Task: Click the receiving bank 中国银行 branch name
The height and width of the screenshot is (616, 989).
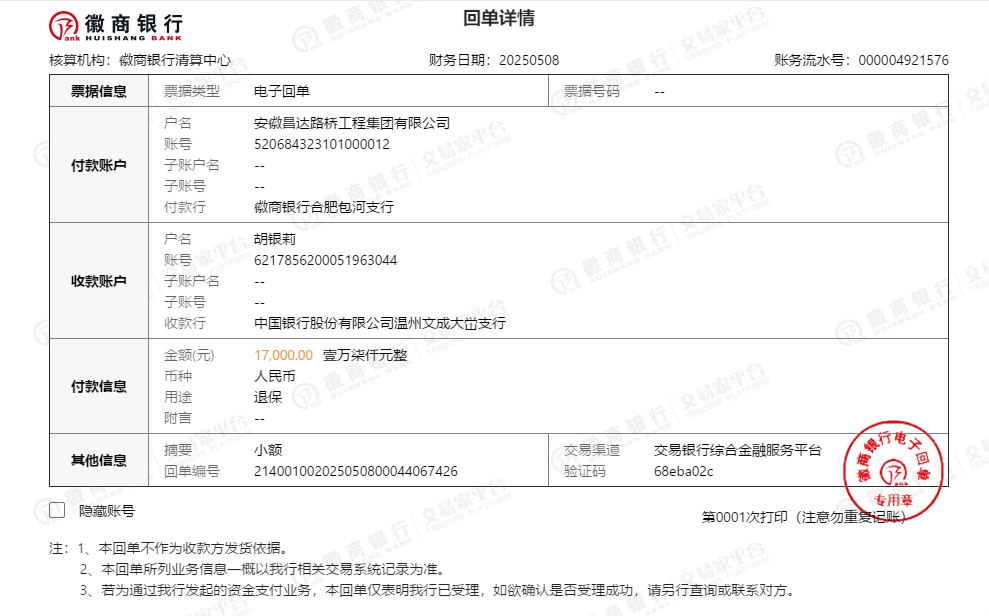Action: 380,323
